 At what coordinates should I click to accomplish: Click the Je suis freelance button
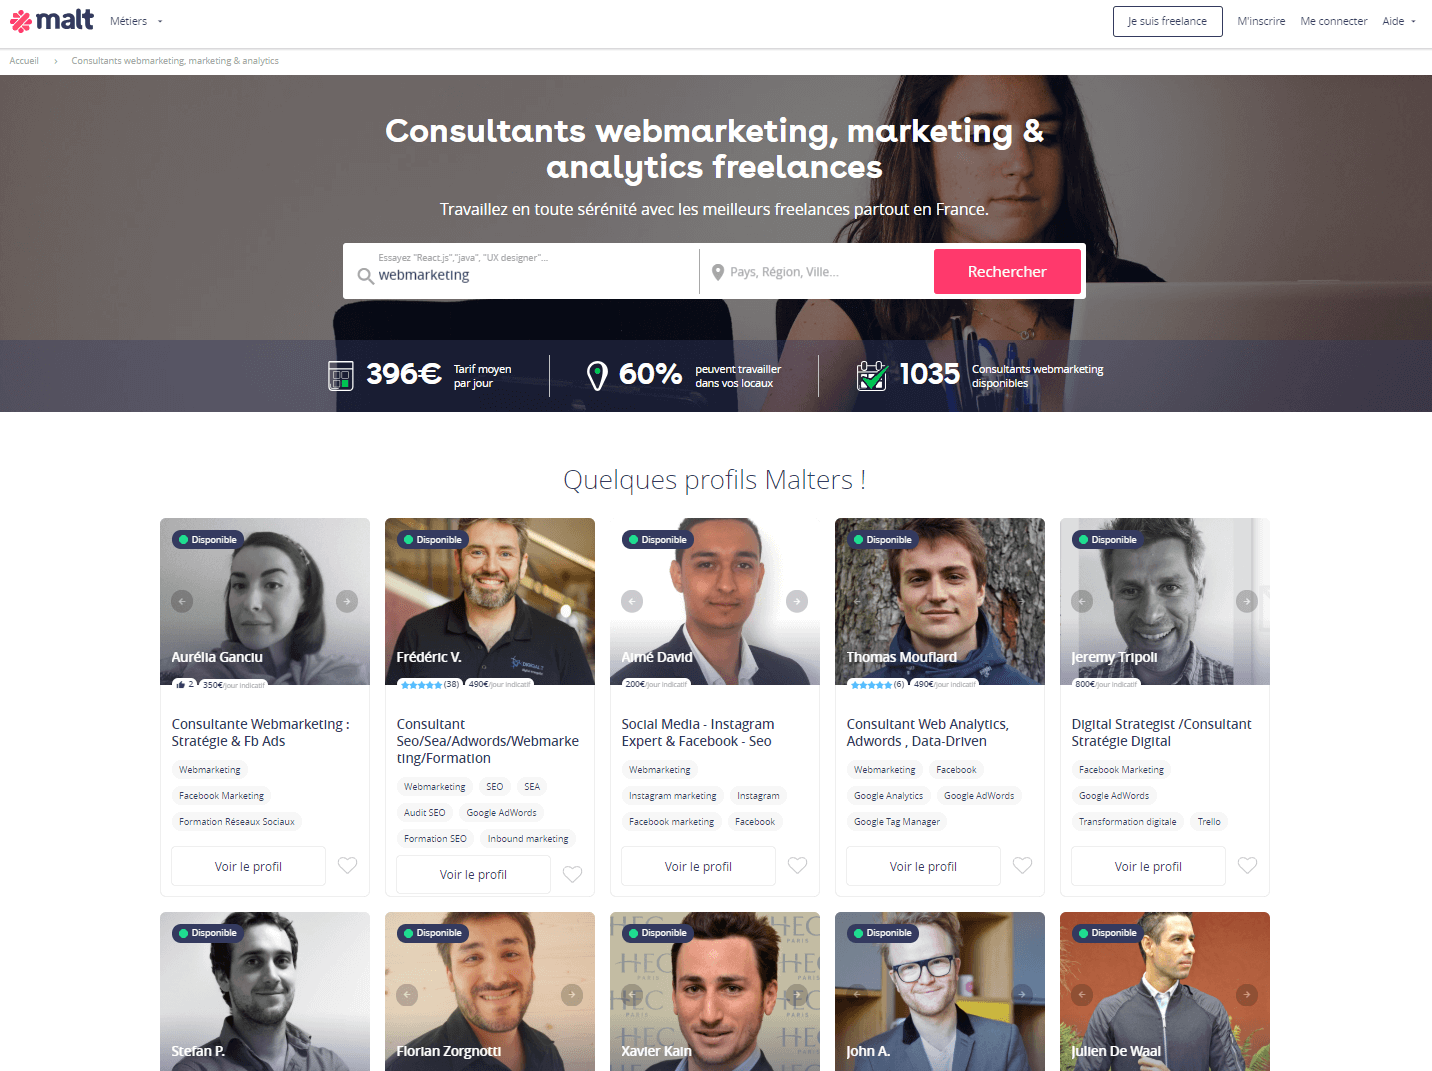click(x=1167, y=21)
